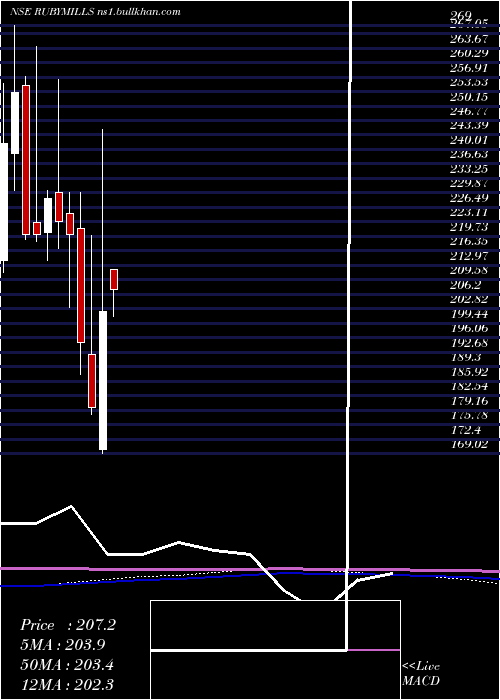Click the 229.87 price axis label
This screenshot has width=500, height=700.
[469, 183]
